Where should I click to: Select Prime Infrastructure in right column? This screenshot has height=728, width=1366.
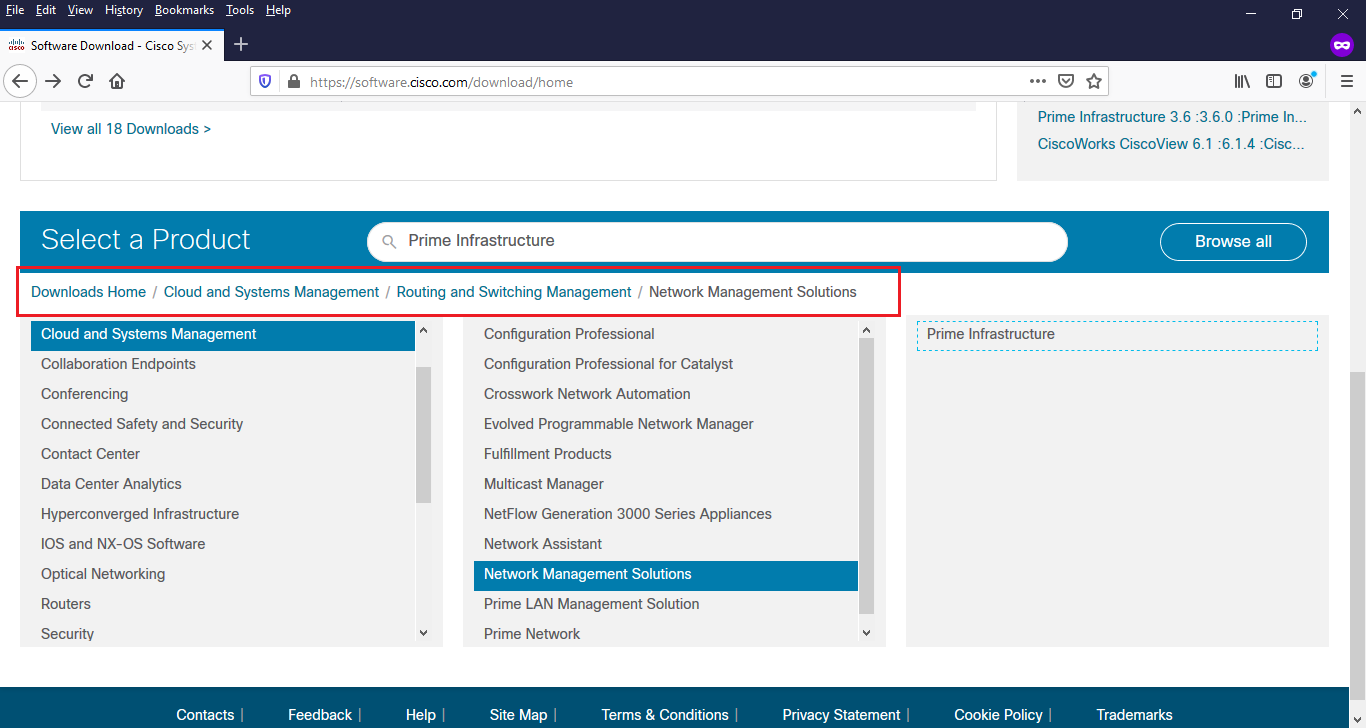click(1117, 335)
